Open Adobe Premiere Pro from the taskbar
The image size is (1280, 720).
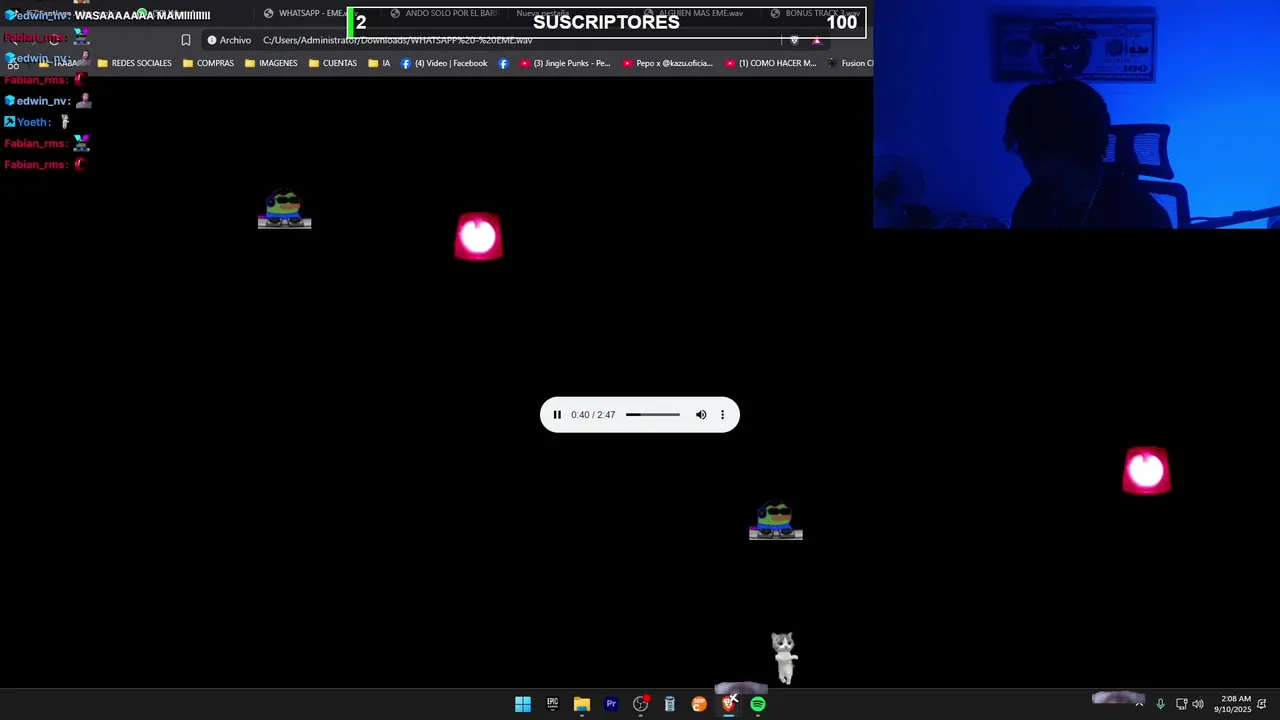(611, 704)
